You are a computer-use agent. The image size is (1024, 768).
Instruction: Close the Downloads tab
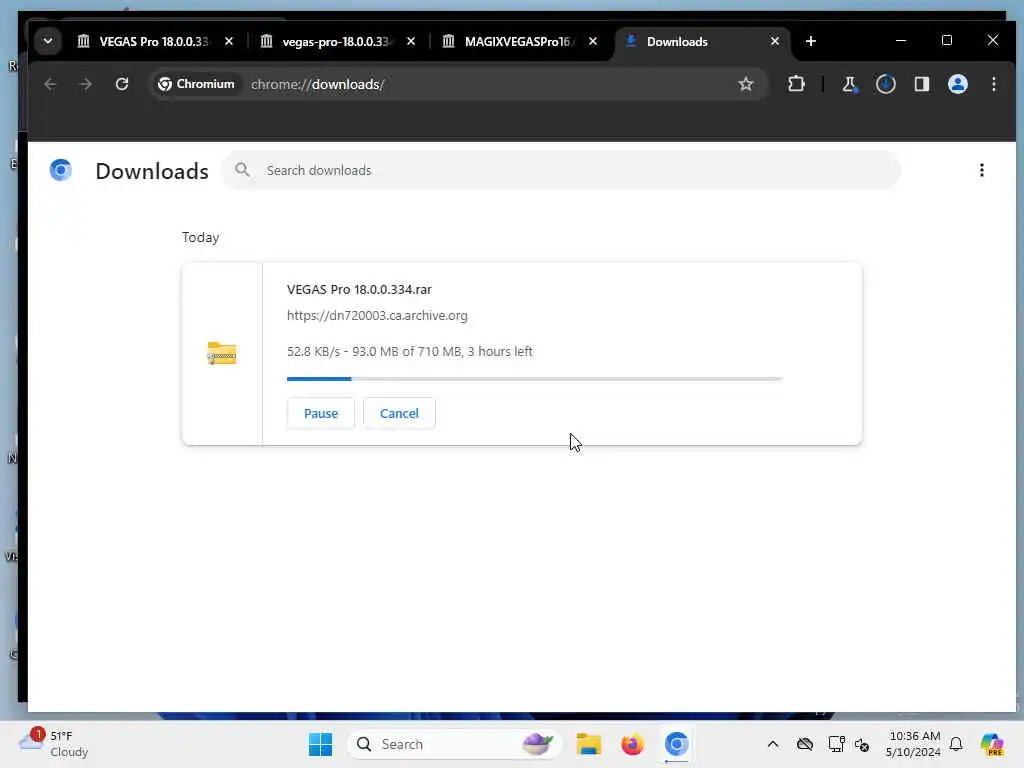tap(775, 41)
